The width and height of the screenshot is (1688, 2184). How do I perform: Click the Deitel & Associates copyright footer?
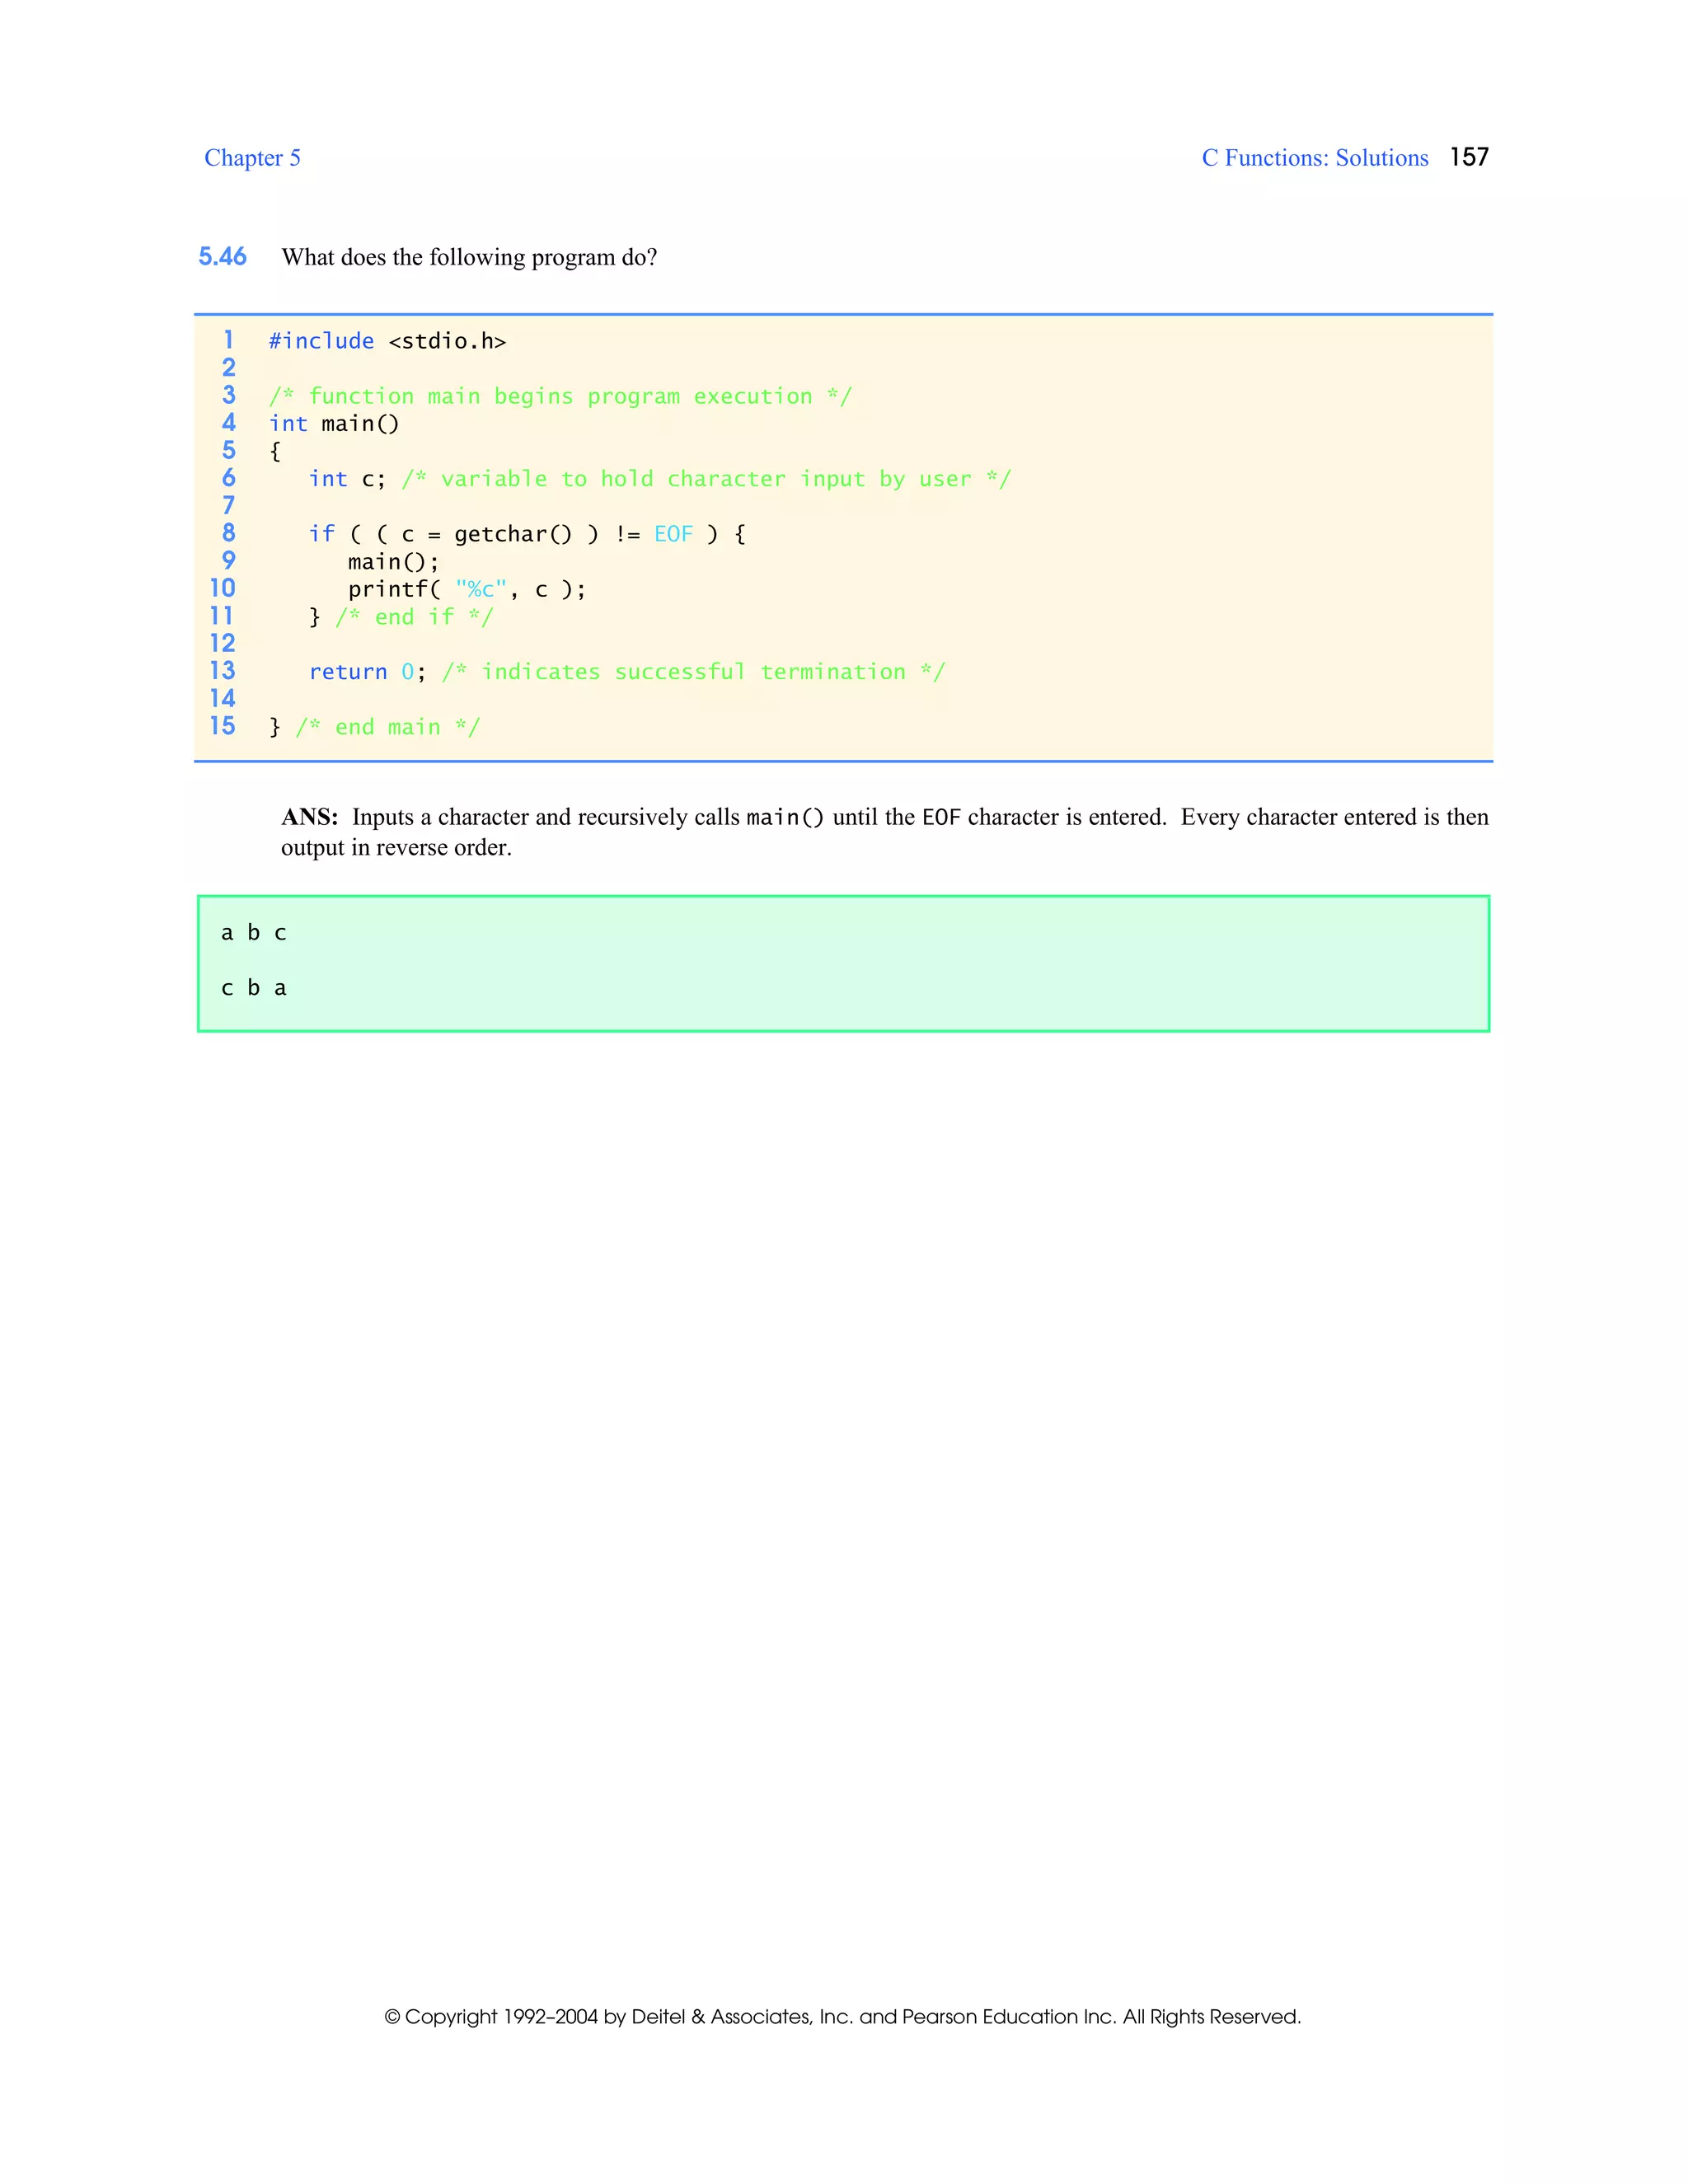843,2017
